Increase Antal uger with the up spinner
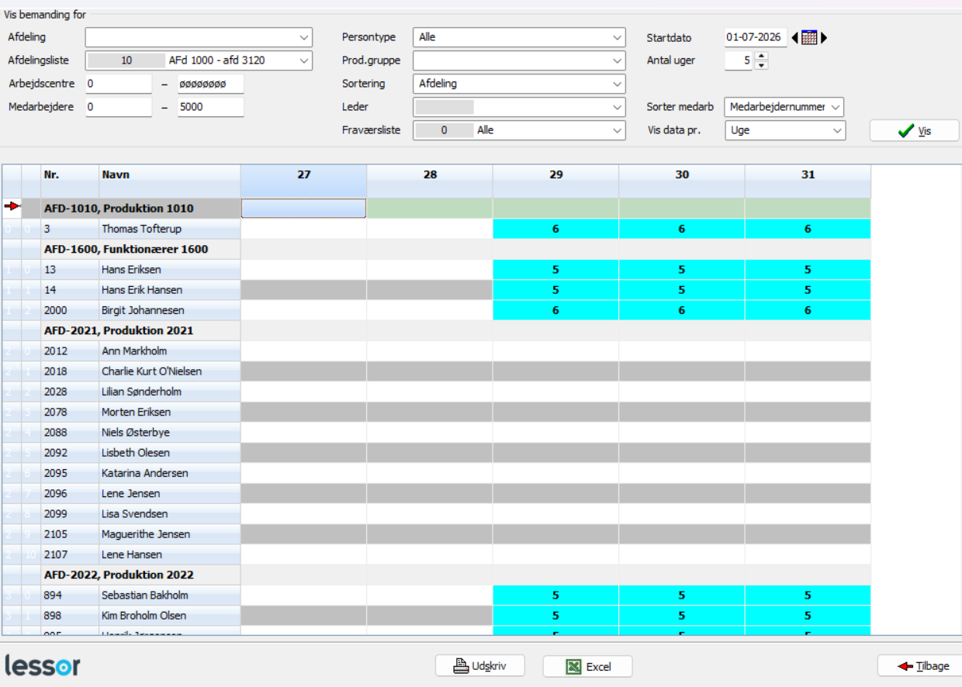The width and height of the screenshot is (962, 687). click(x=761, y=56)
